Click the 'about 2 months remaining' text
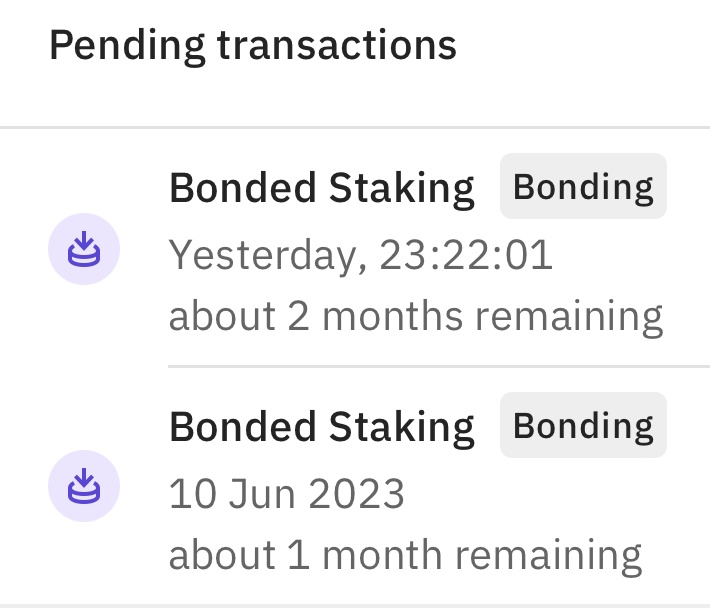This screenshot has width=710, height=608. (415, 316)
